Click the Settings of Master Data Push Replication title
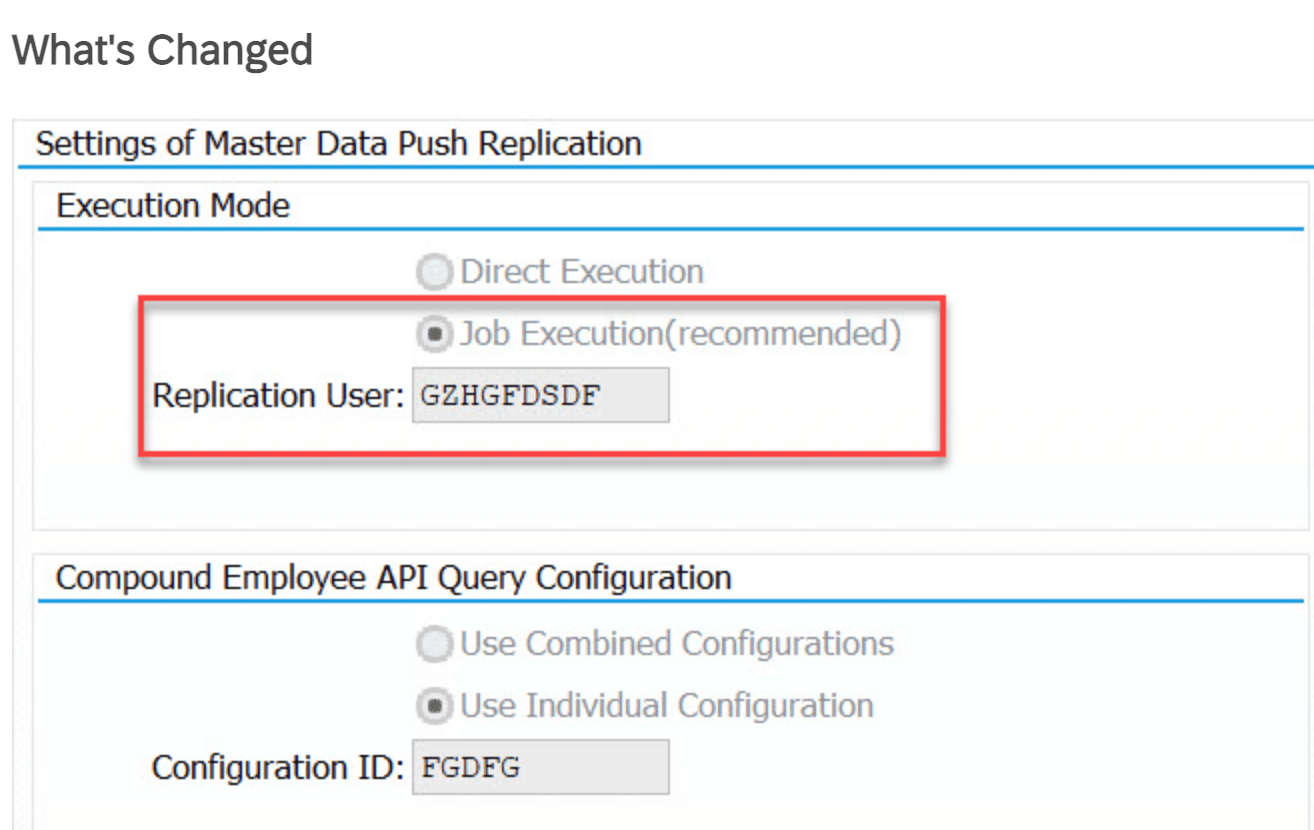 point(338,144)
